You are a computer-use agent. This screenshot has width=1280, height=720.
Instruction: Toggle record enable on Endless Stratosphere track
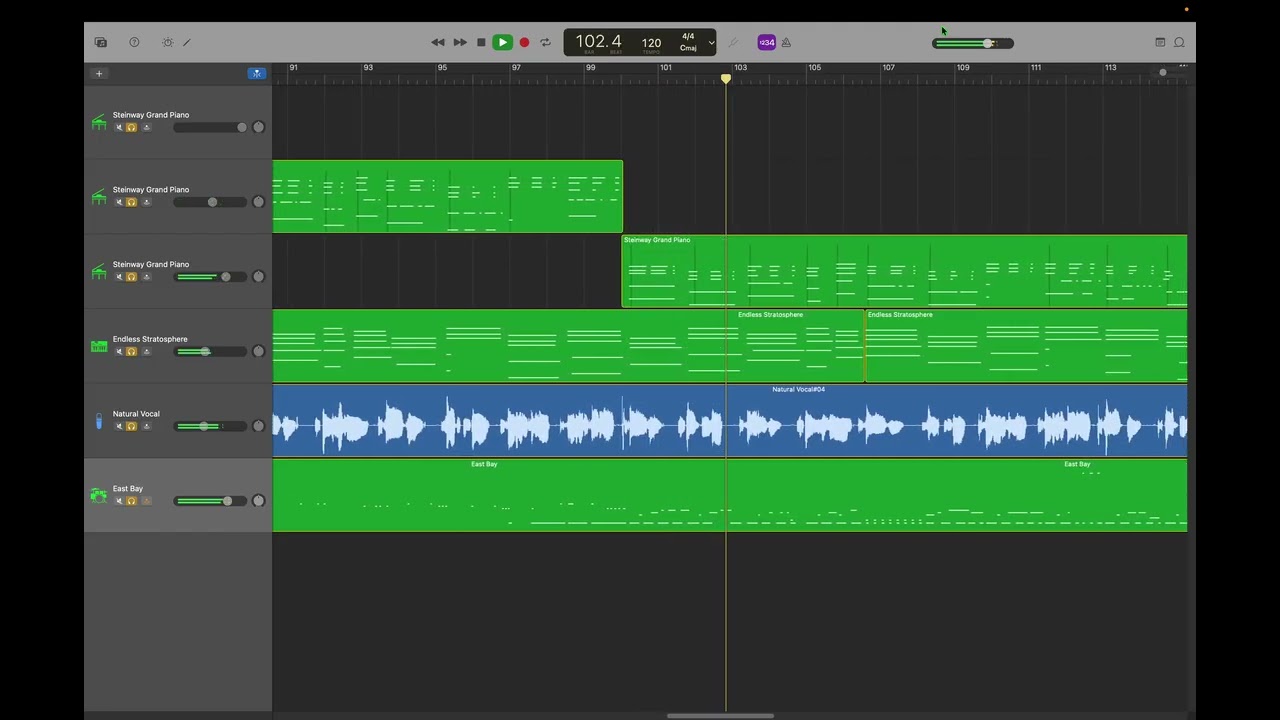pyautogui.click(x=146, y=351)
